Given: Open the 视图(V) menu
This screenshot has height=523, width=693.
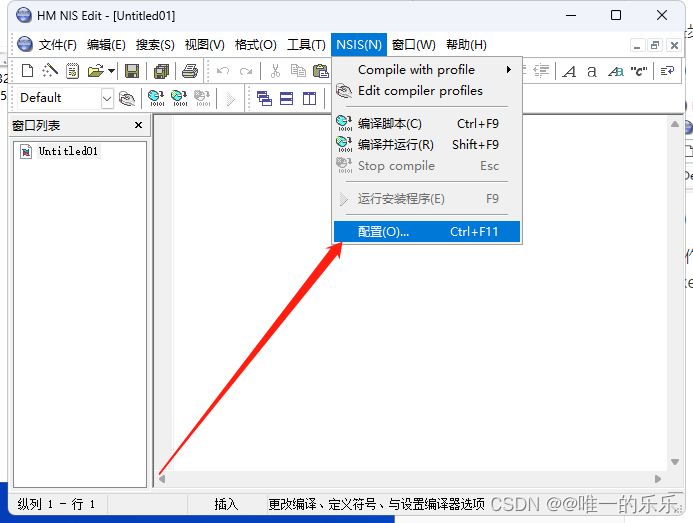Looking at the screenshot, I should (205, 45).
